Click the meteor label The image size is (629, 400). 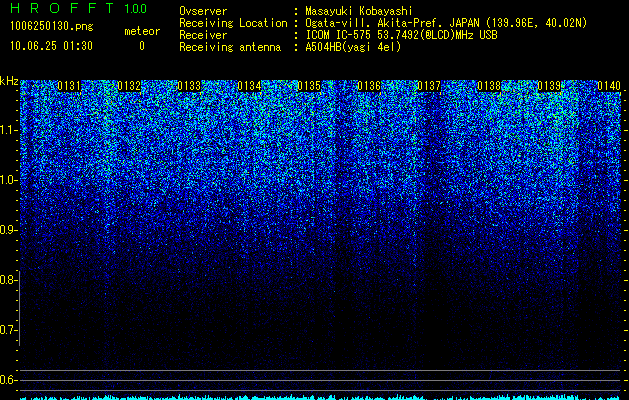pos(142,31)
